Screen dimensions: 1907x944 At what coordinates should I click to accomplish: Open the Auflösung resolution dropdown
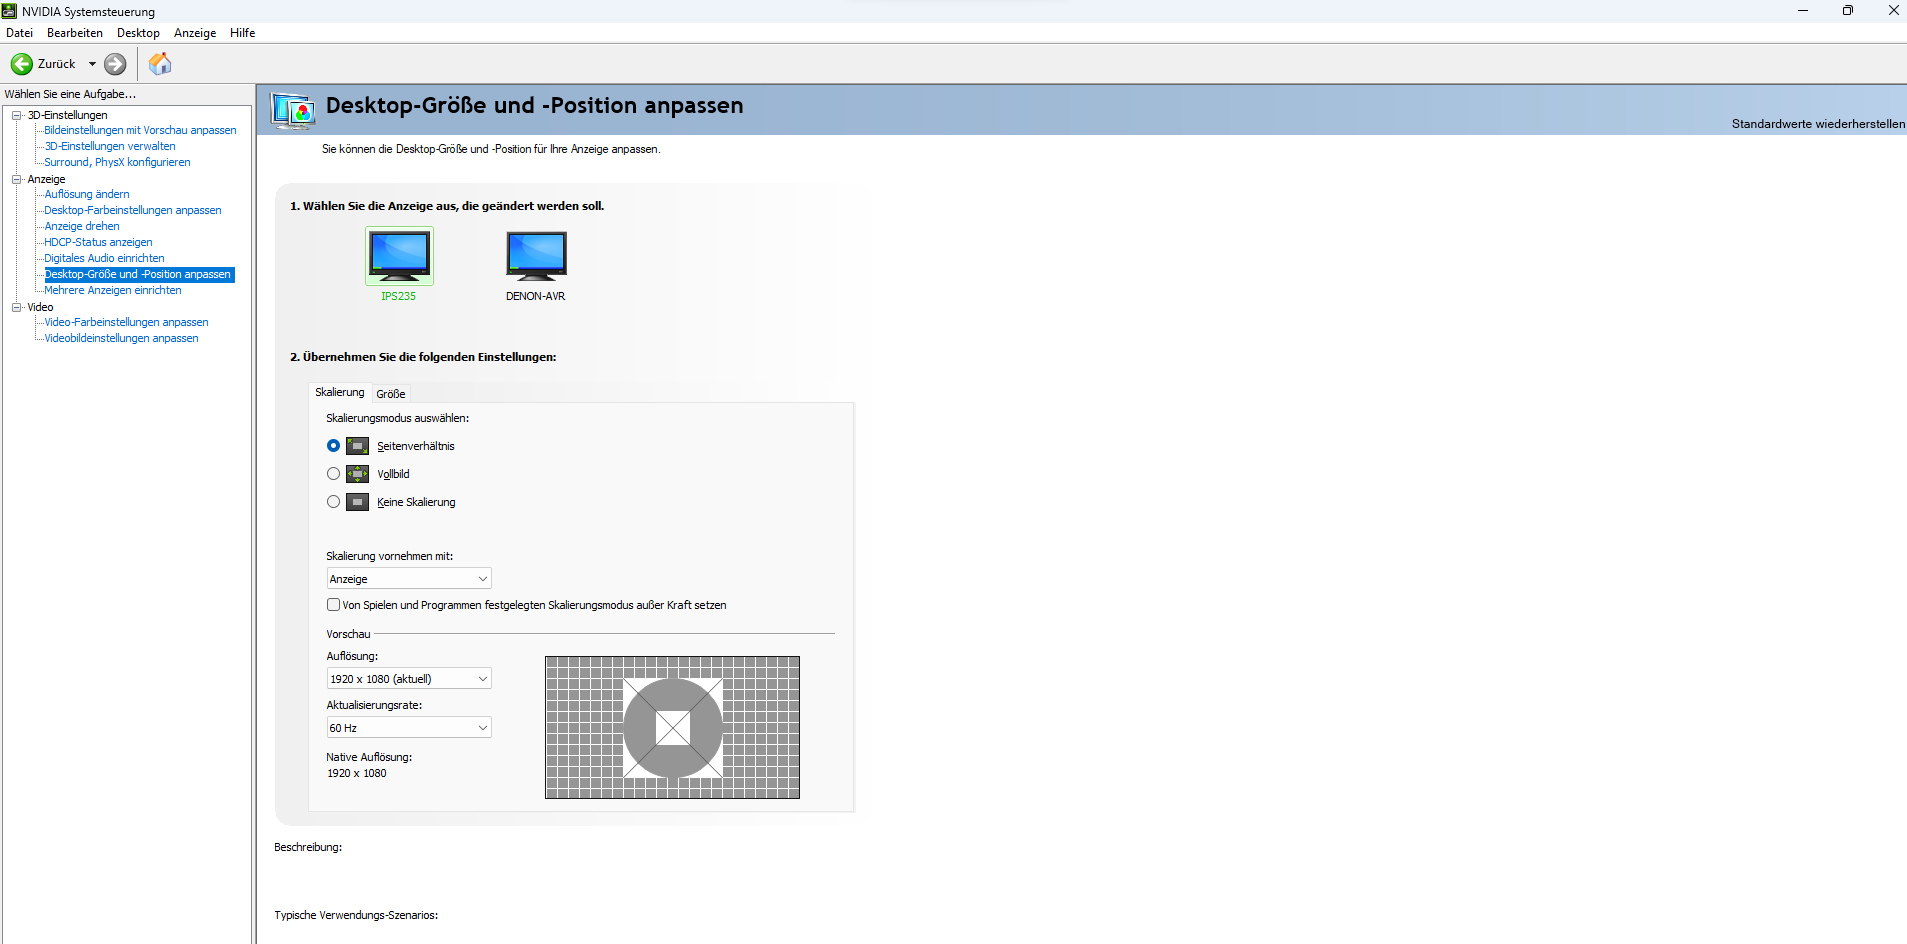coord(409,679)
